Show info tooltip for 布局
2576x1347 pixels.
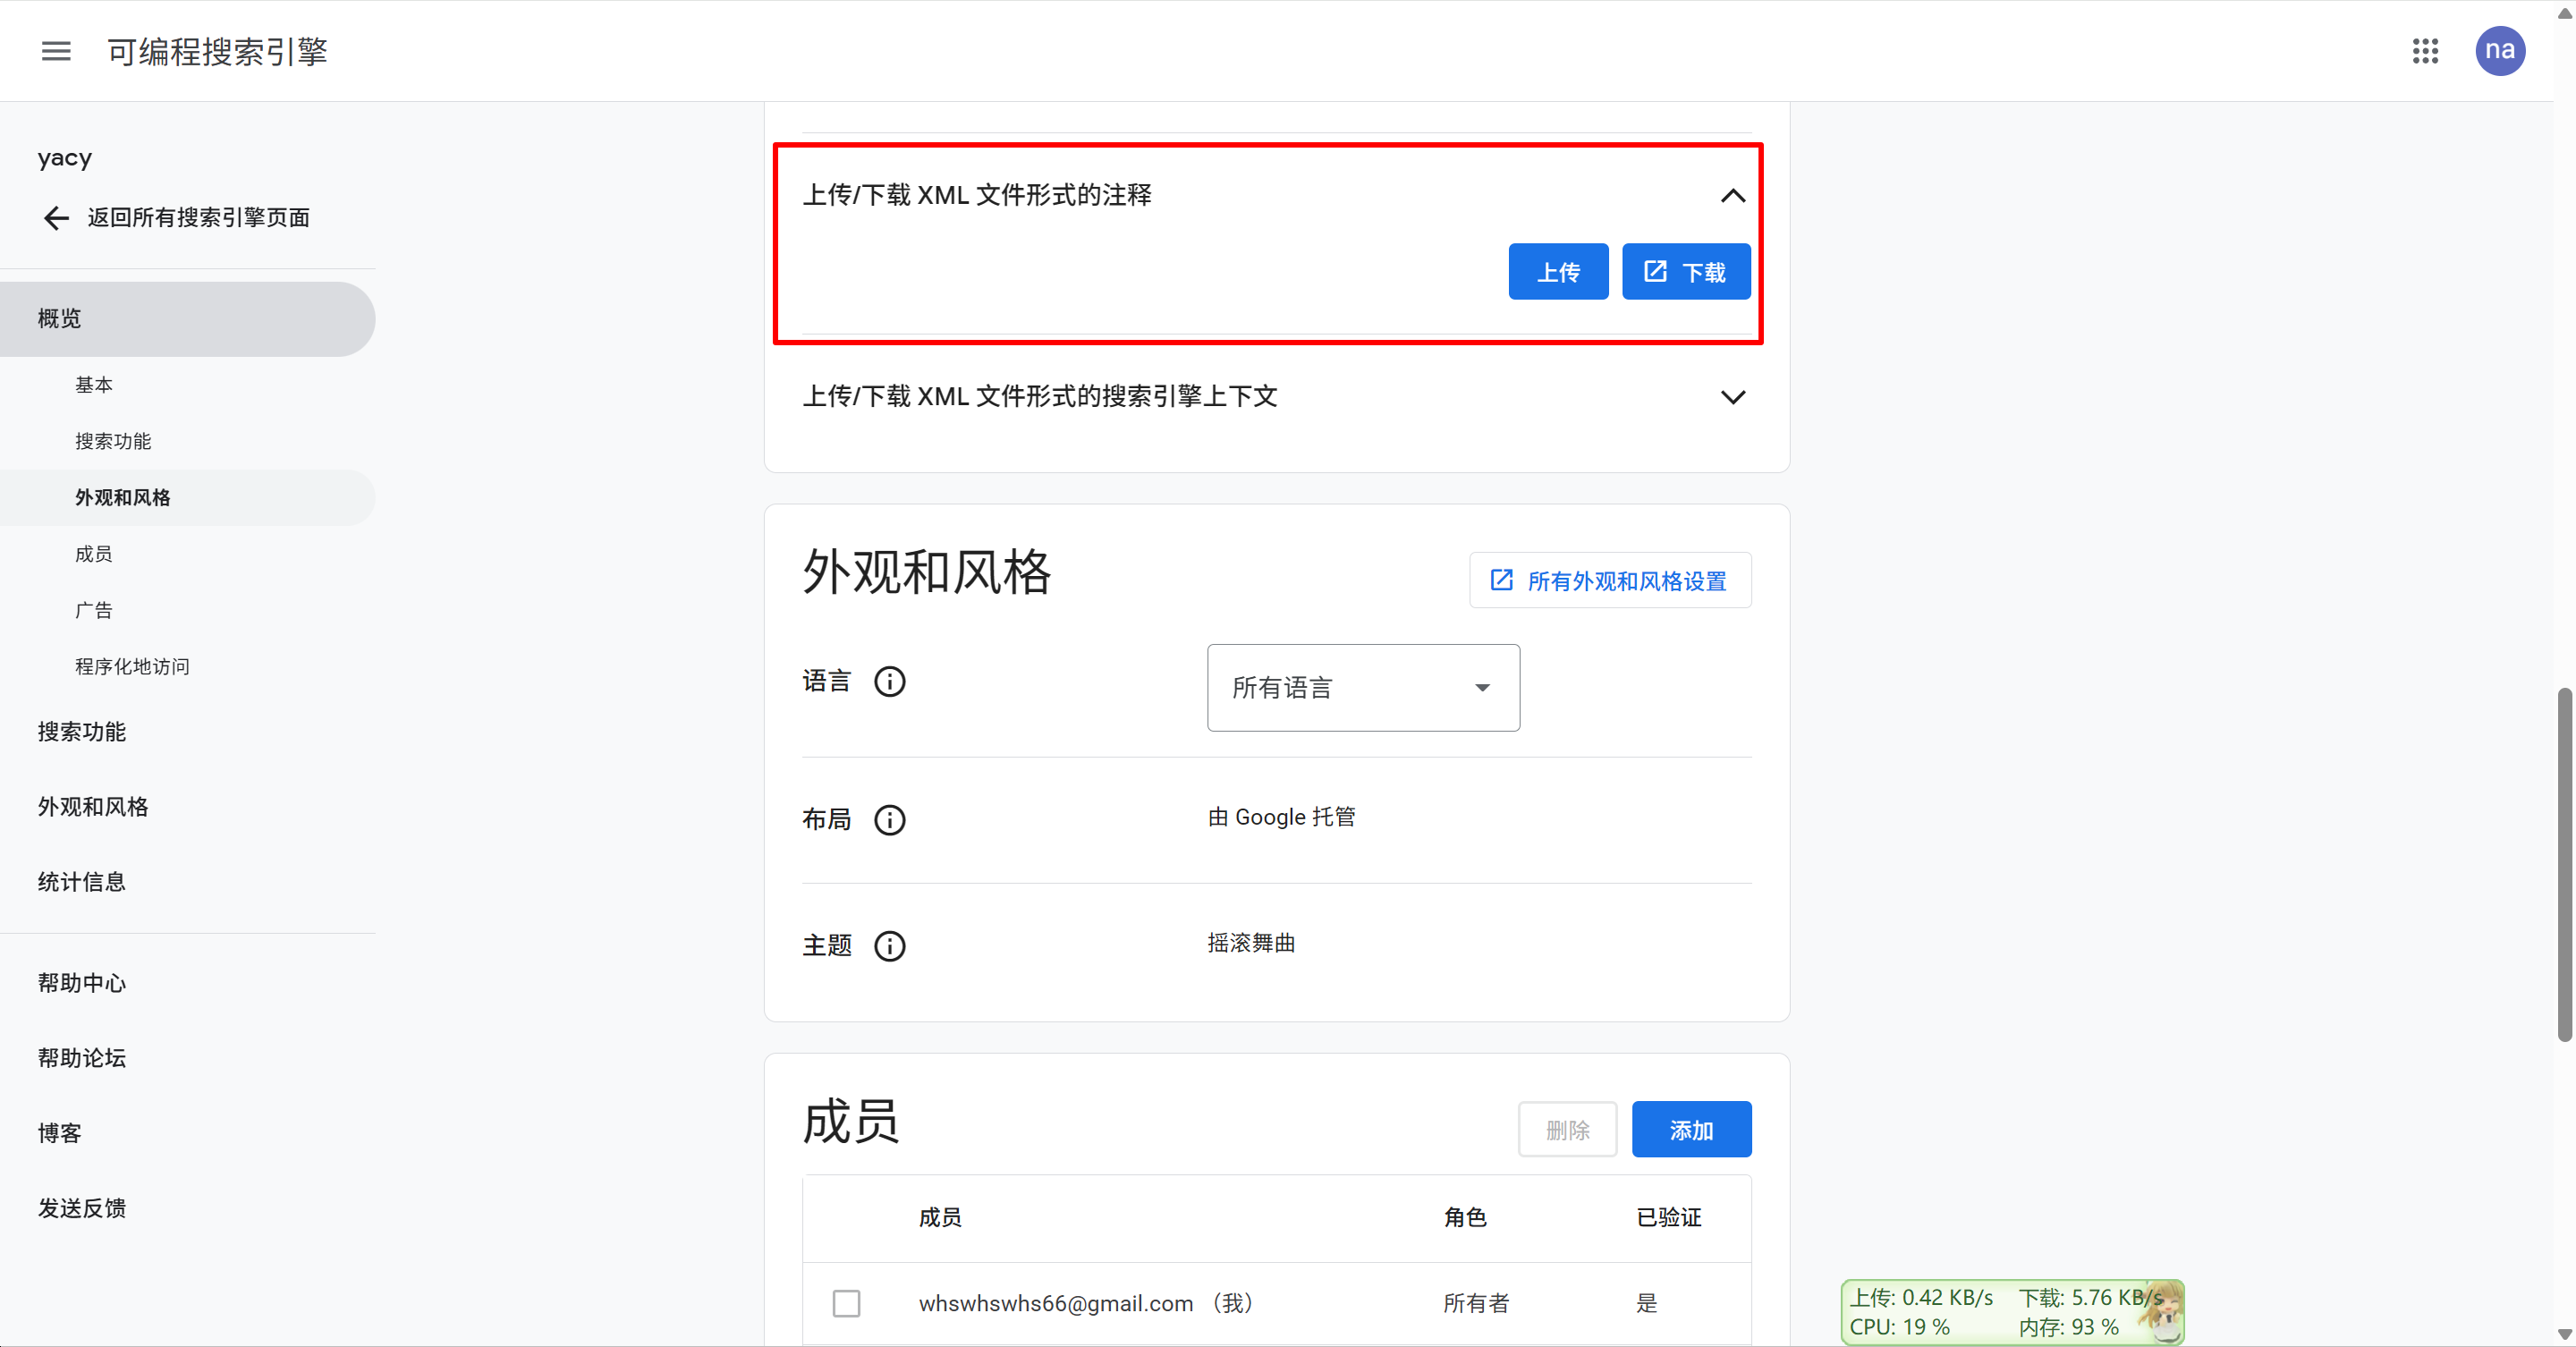point(889,820)
